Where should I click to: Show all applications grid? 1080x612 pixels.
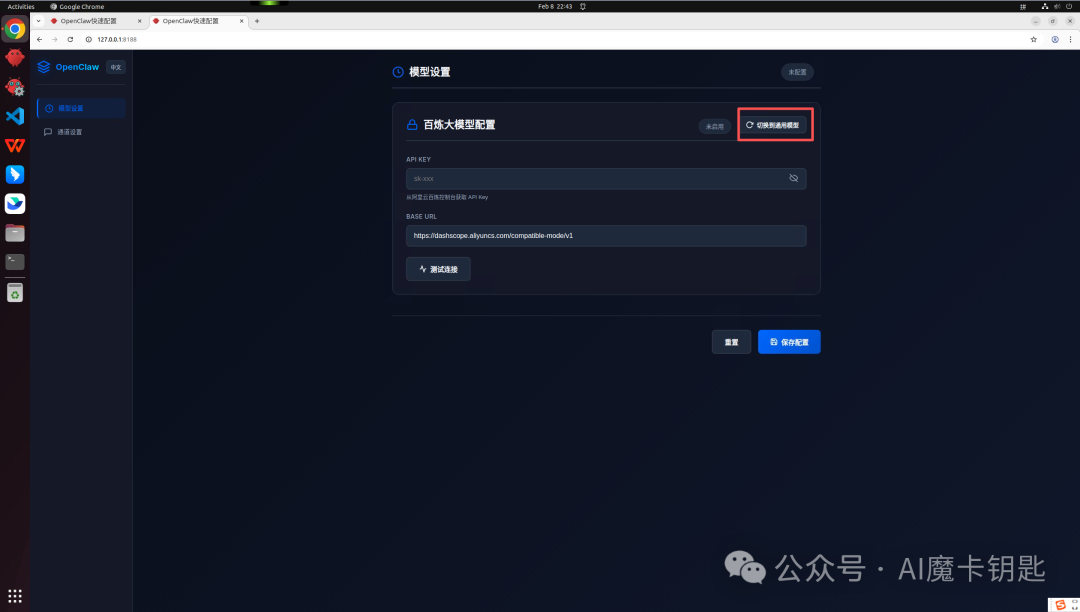(x=14, y=595)
